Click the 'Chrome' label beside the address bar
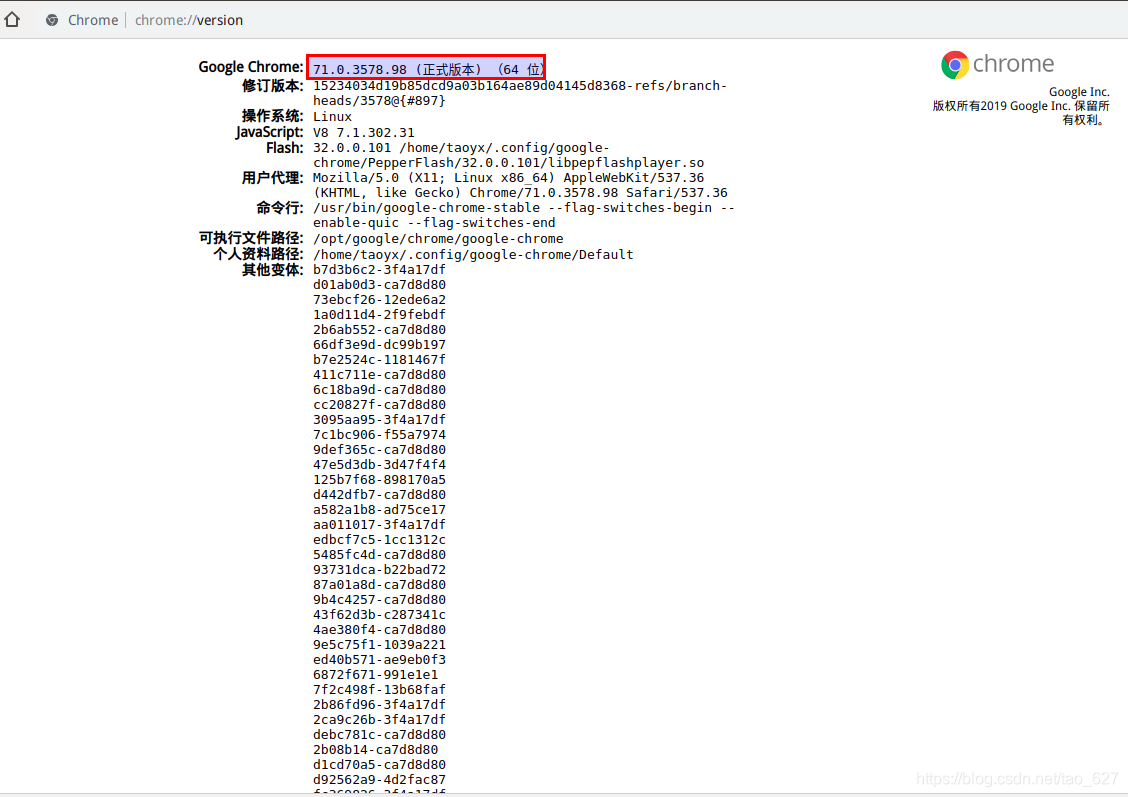Image resolution: width=1128 pixels, height=797 pixels. (x=93, y=20)
